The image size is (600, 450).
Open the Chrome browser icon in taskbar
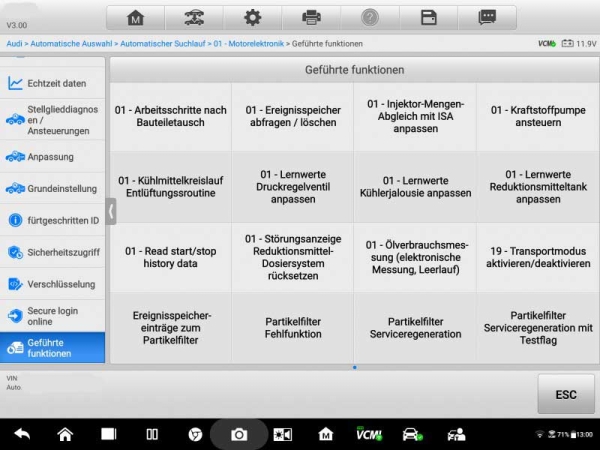[196, 434]
